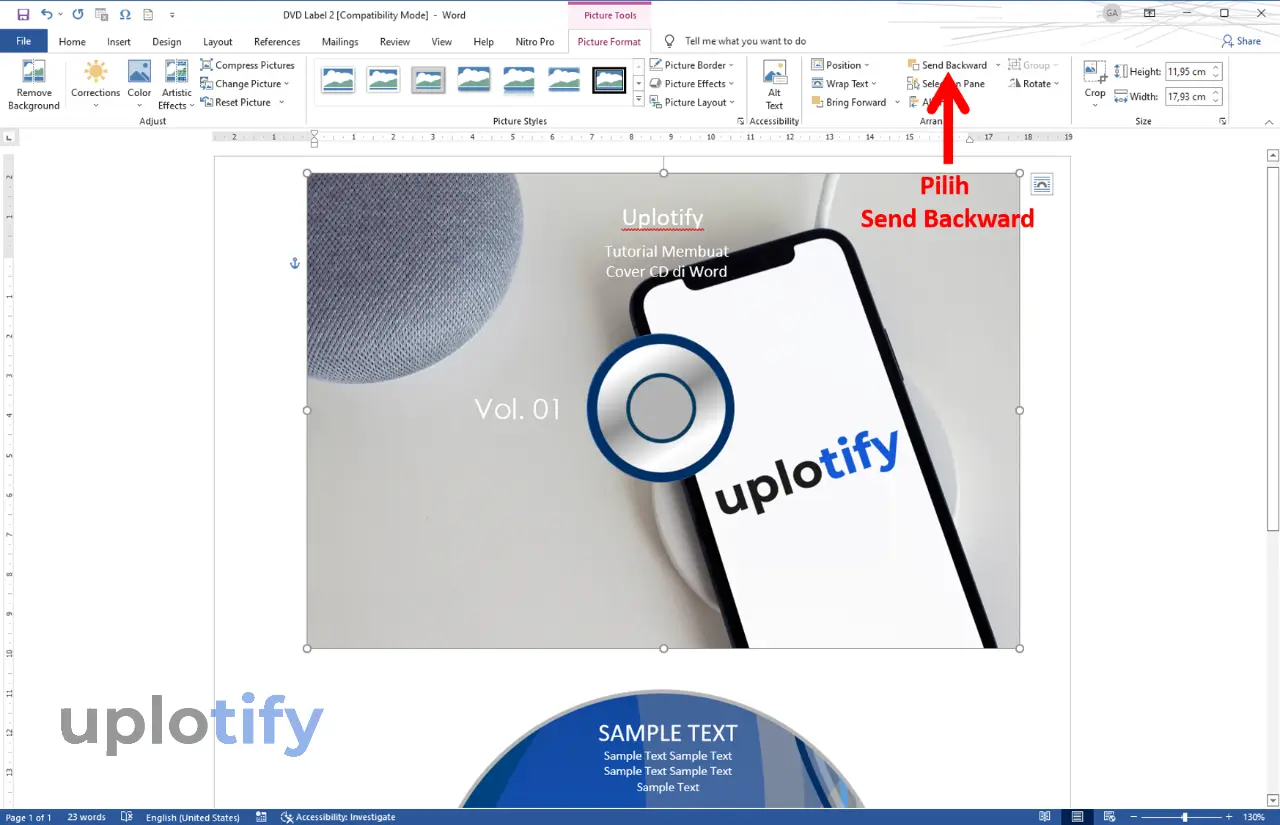Click the 23 words status indicator

(x=86, y=817)
